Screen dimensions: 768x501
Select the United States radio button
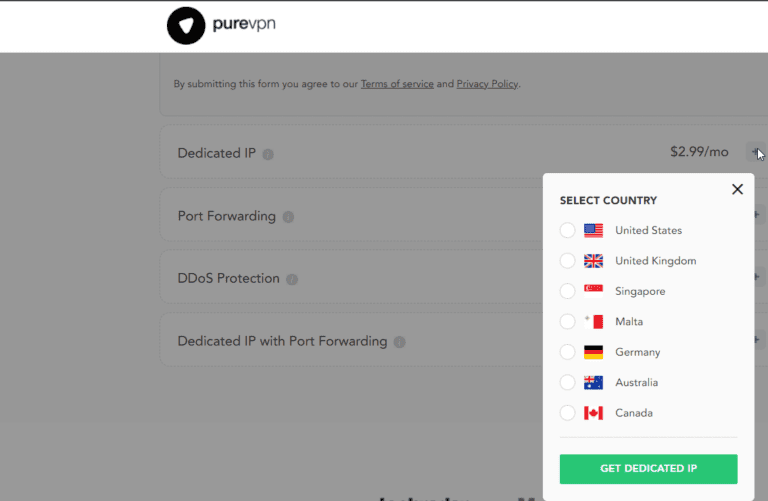[x=567, y=230]
